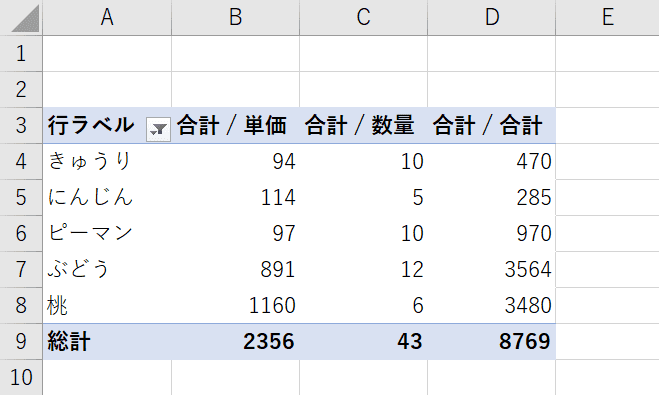Select row 2 header

(x=21, y=90)
